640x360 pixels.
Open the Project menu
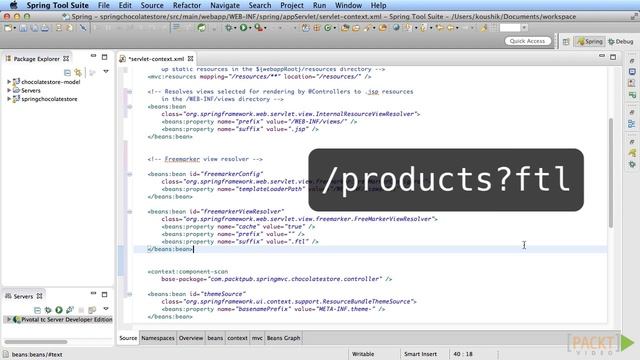pos(292,5)
